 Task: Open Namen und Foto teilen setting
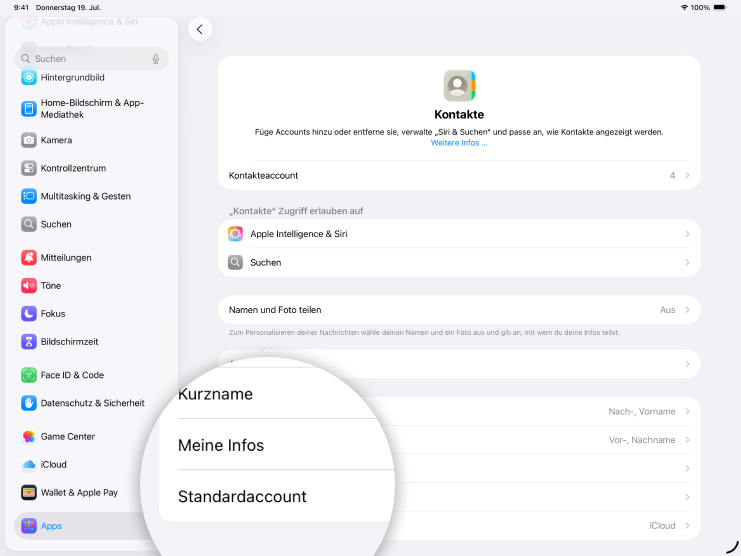(x=459, y=310)
